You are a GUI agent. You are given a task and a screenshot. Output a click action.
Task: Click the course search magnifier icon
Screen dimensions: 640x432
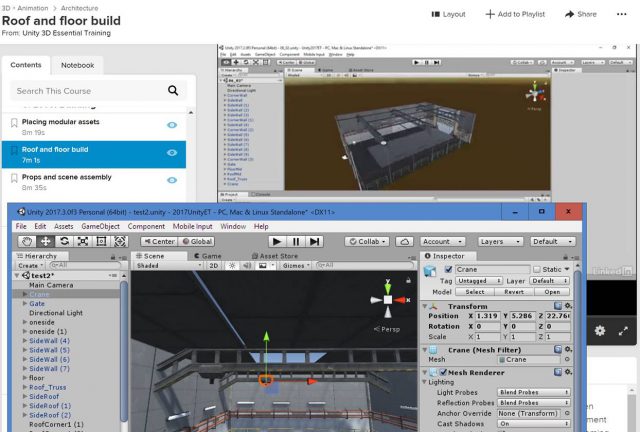click(173, 91)
